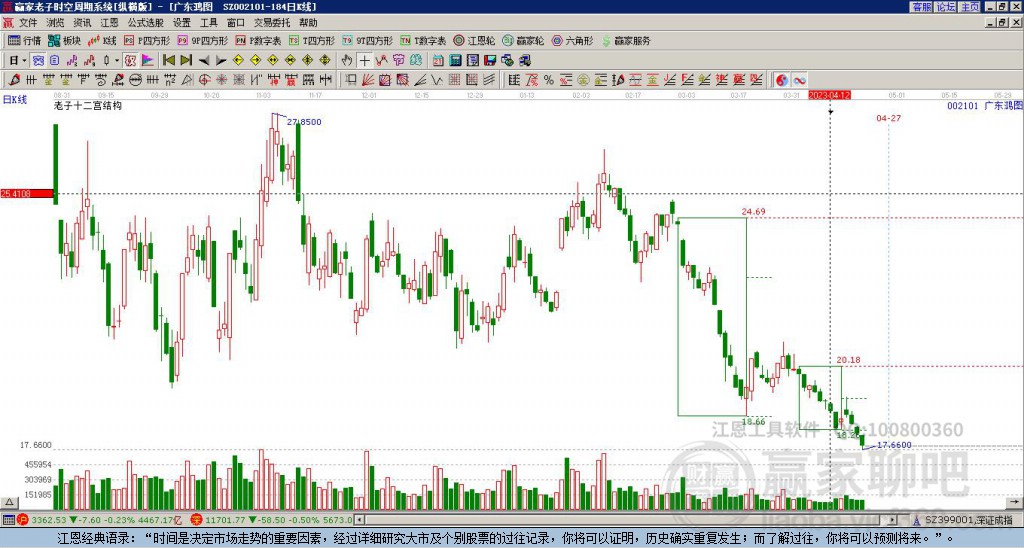Image resolution: width=1024 pixels, height=548 pixels.
Task: Select the parallel channel lines tool
Action: (x=488, y=80)
